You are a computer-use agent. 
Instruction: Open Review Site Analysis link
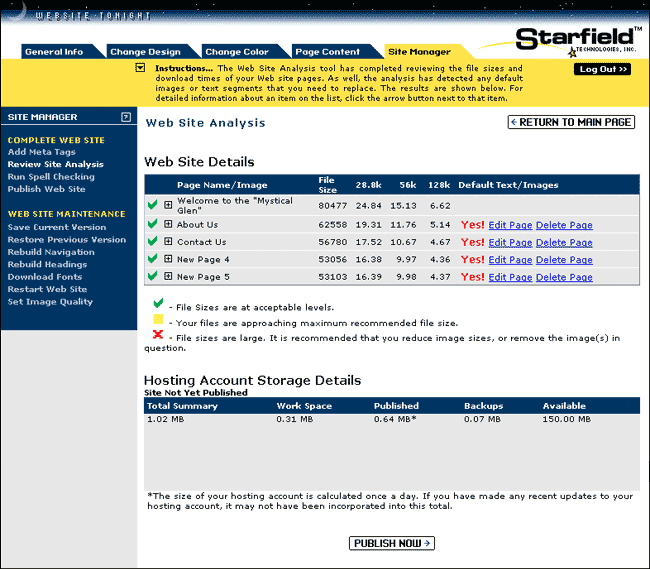(56, 165)
